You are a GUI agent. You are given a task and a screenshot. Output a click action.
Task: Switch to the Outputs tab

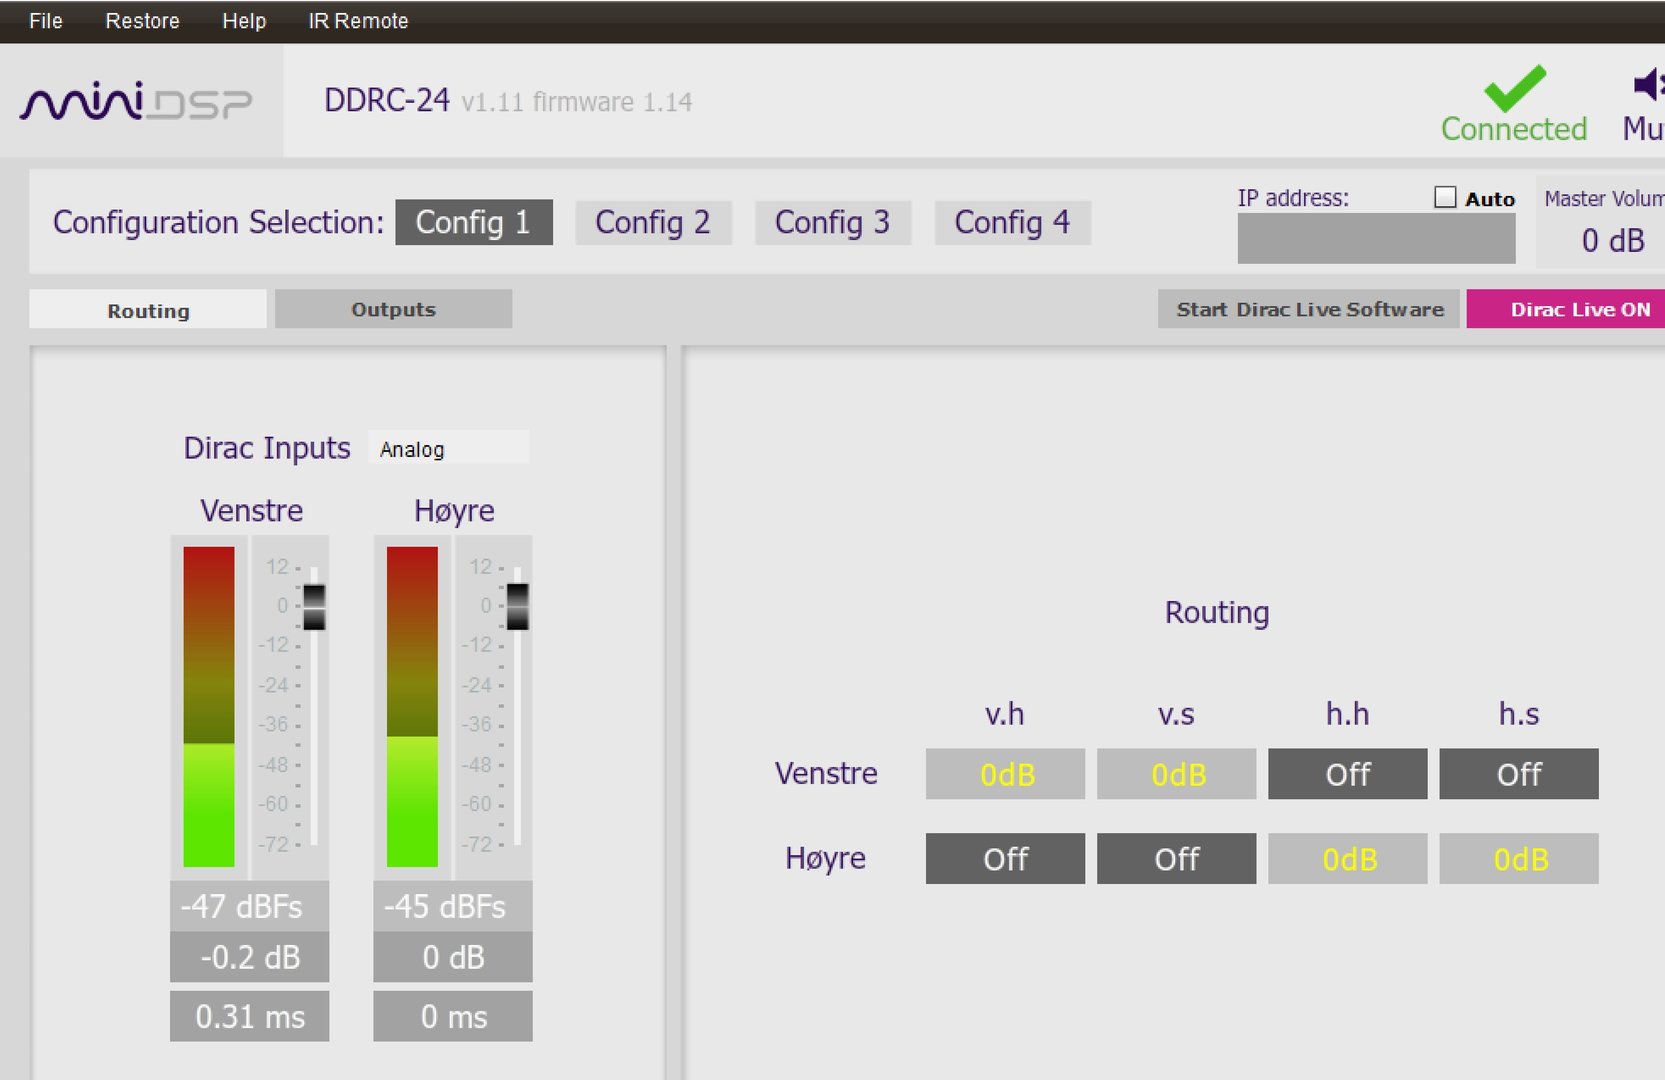click(x=393, y=309)
